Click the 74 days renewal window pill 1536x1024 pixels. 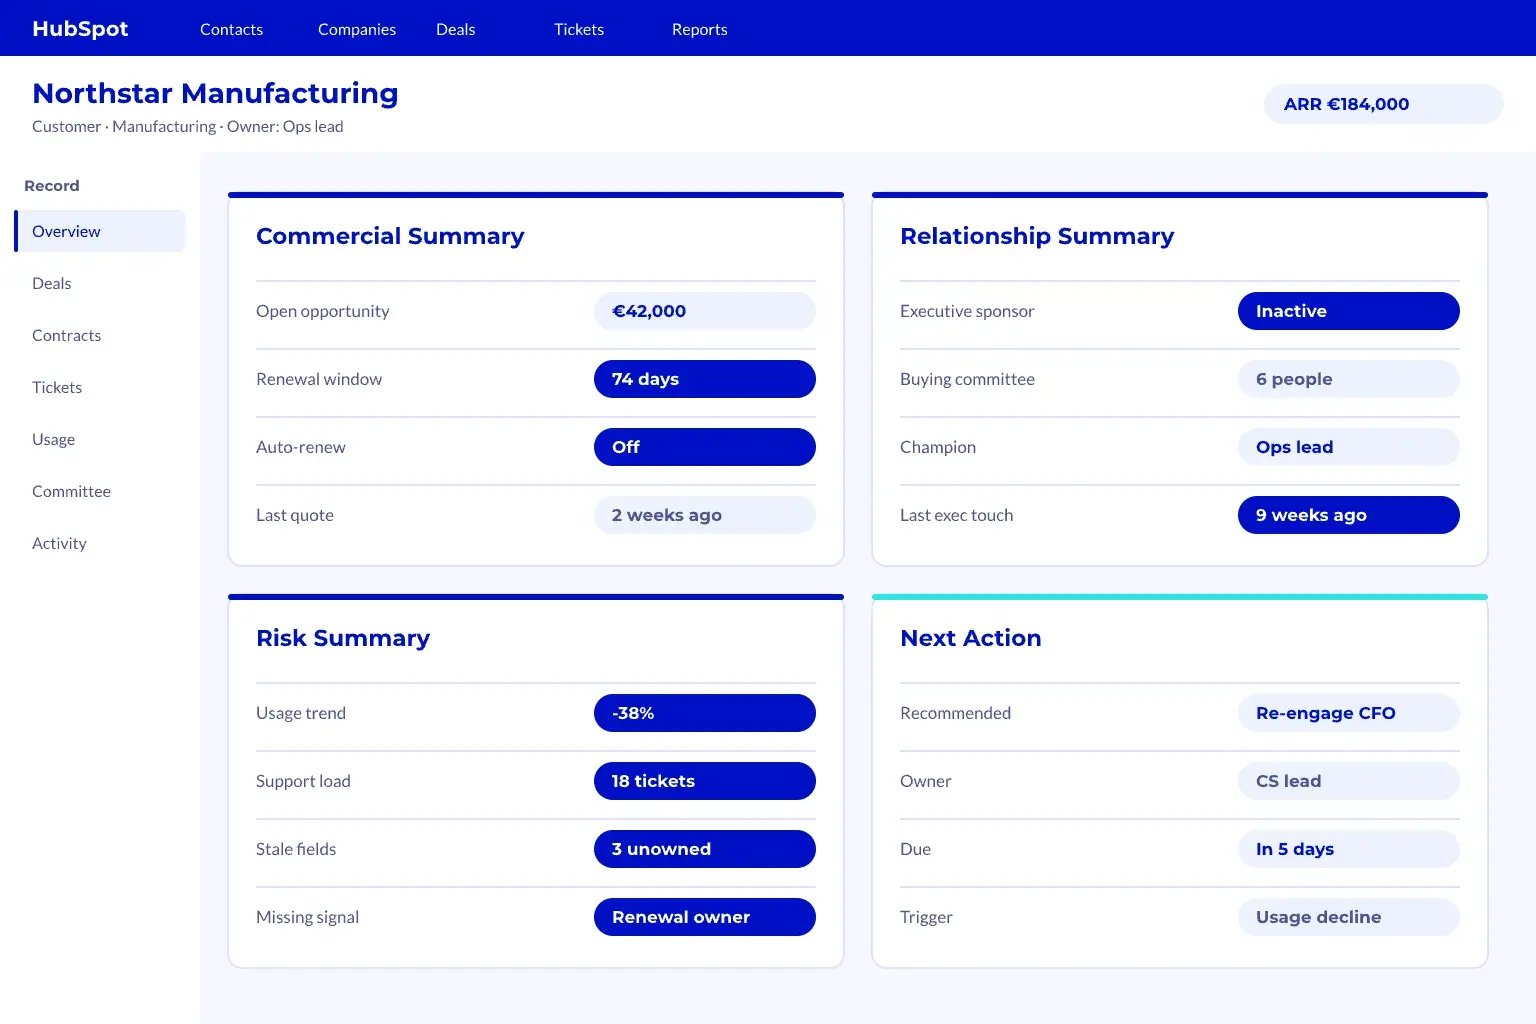705,379
